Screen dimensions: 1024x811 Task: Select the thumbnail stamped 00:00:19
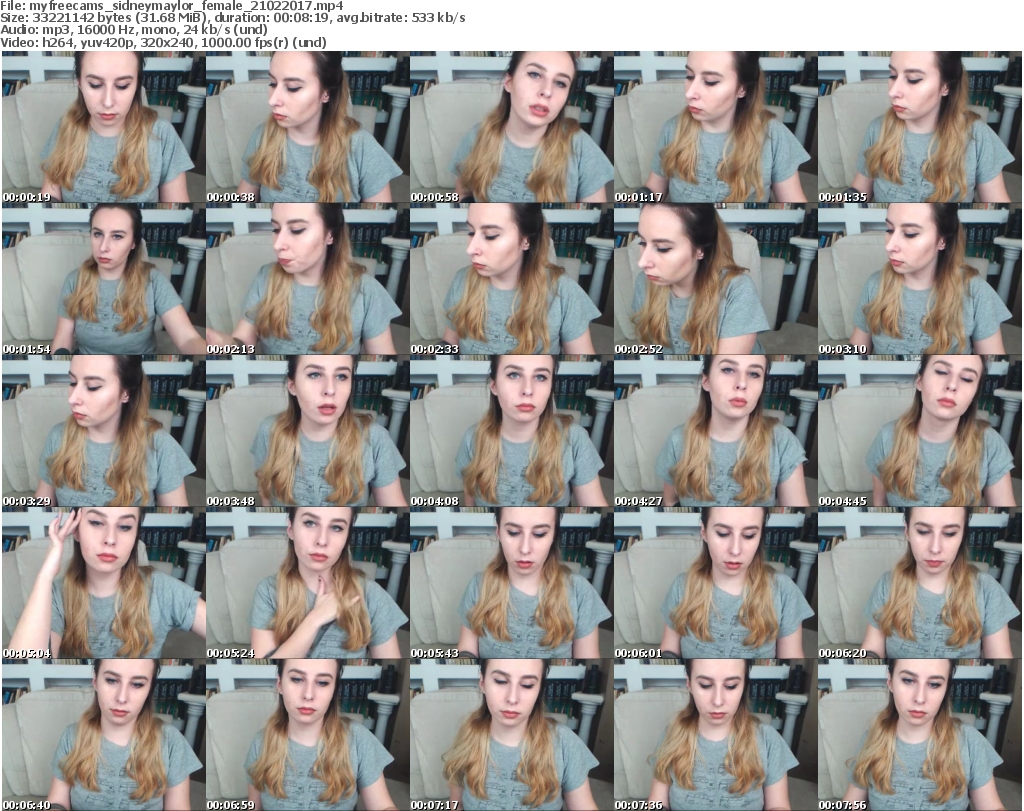click(103, 127)
